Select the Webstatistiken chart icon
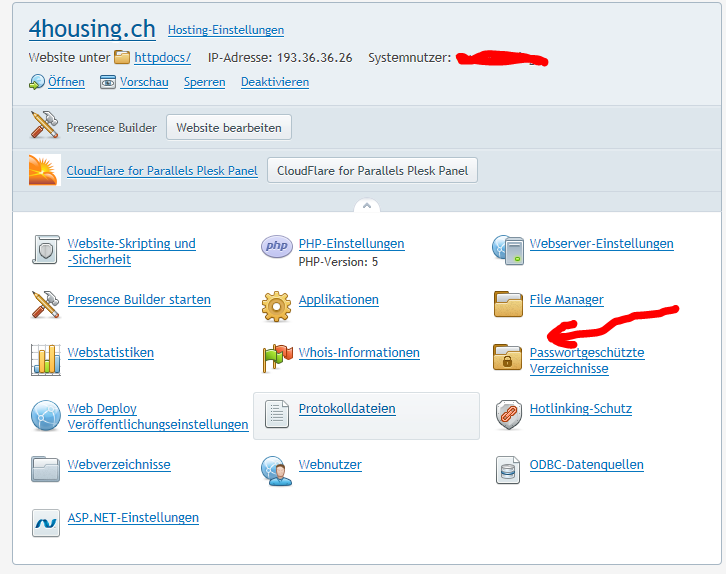 (46, 358)
